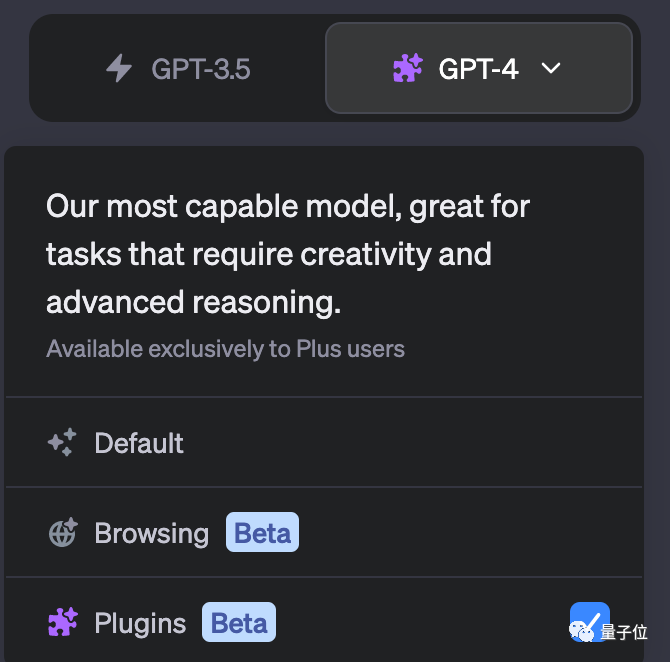Choose the Browsing mode option

coord(324,533)
